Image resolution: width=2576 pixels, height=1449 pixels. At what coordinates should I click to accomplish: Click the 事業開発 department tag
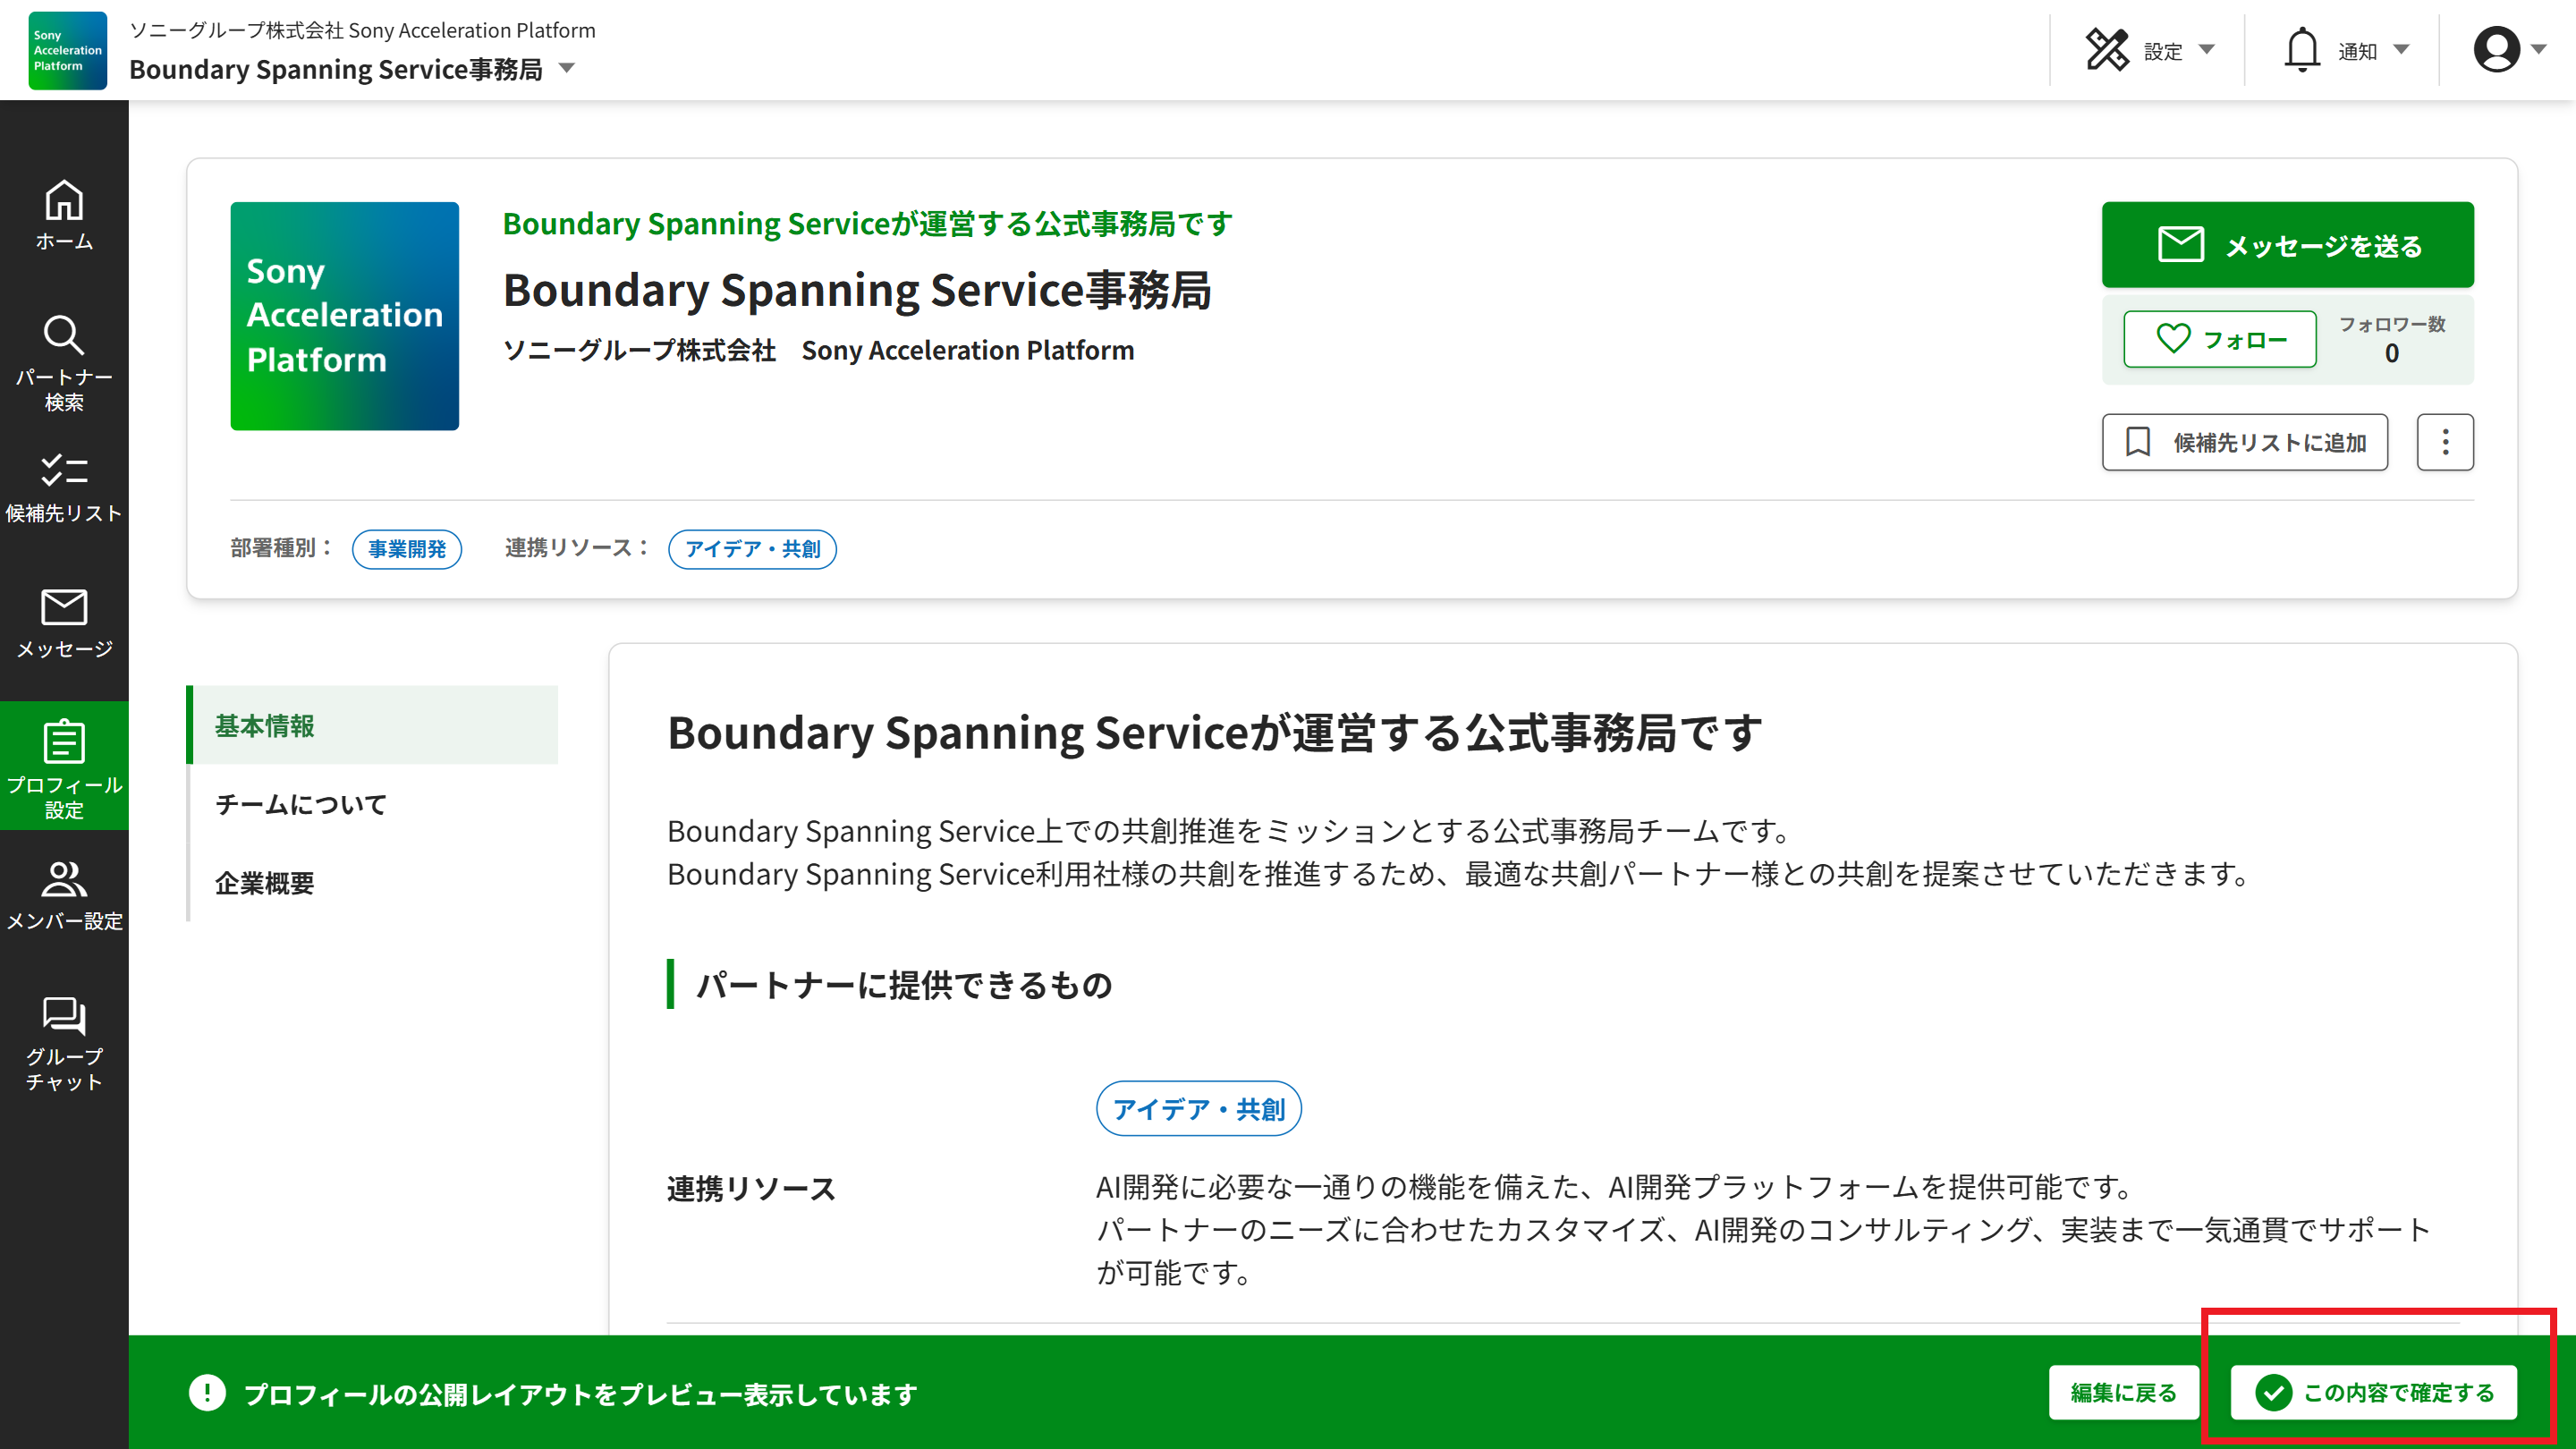(x=407, y=549)
